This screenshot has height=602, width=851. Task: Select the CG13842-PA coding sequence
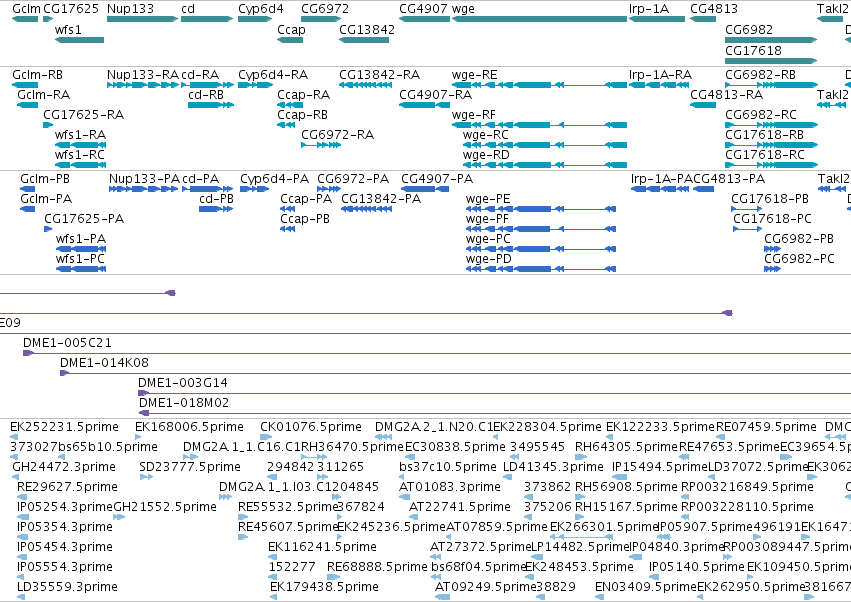click(x=367, y=209)
